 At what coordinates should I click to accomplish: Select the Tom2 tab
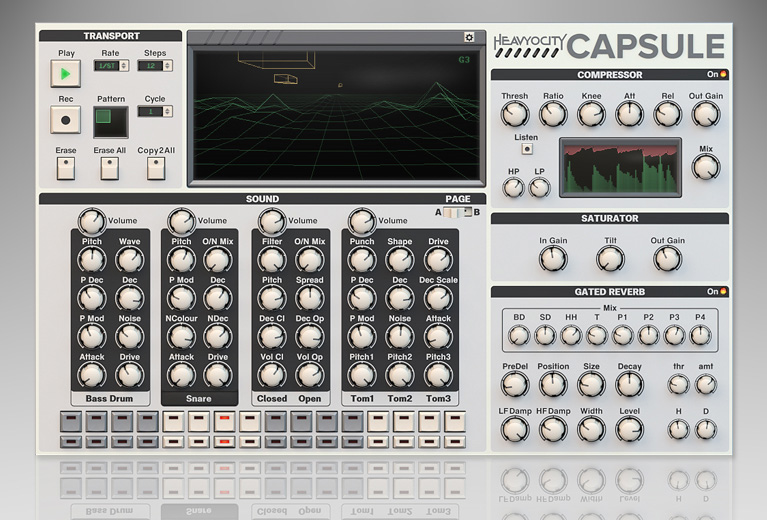click(x=400, y=399)
